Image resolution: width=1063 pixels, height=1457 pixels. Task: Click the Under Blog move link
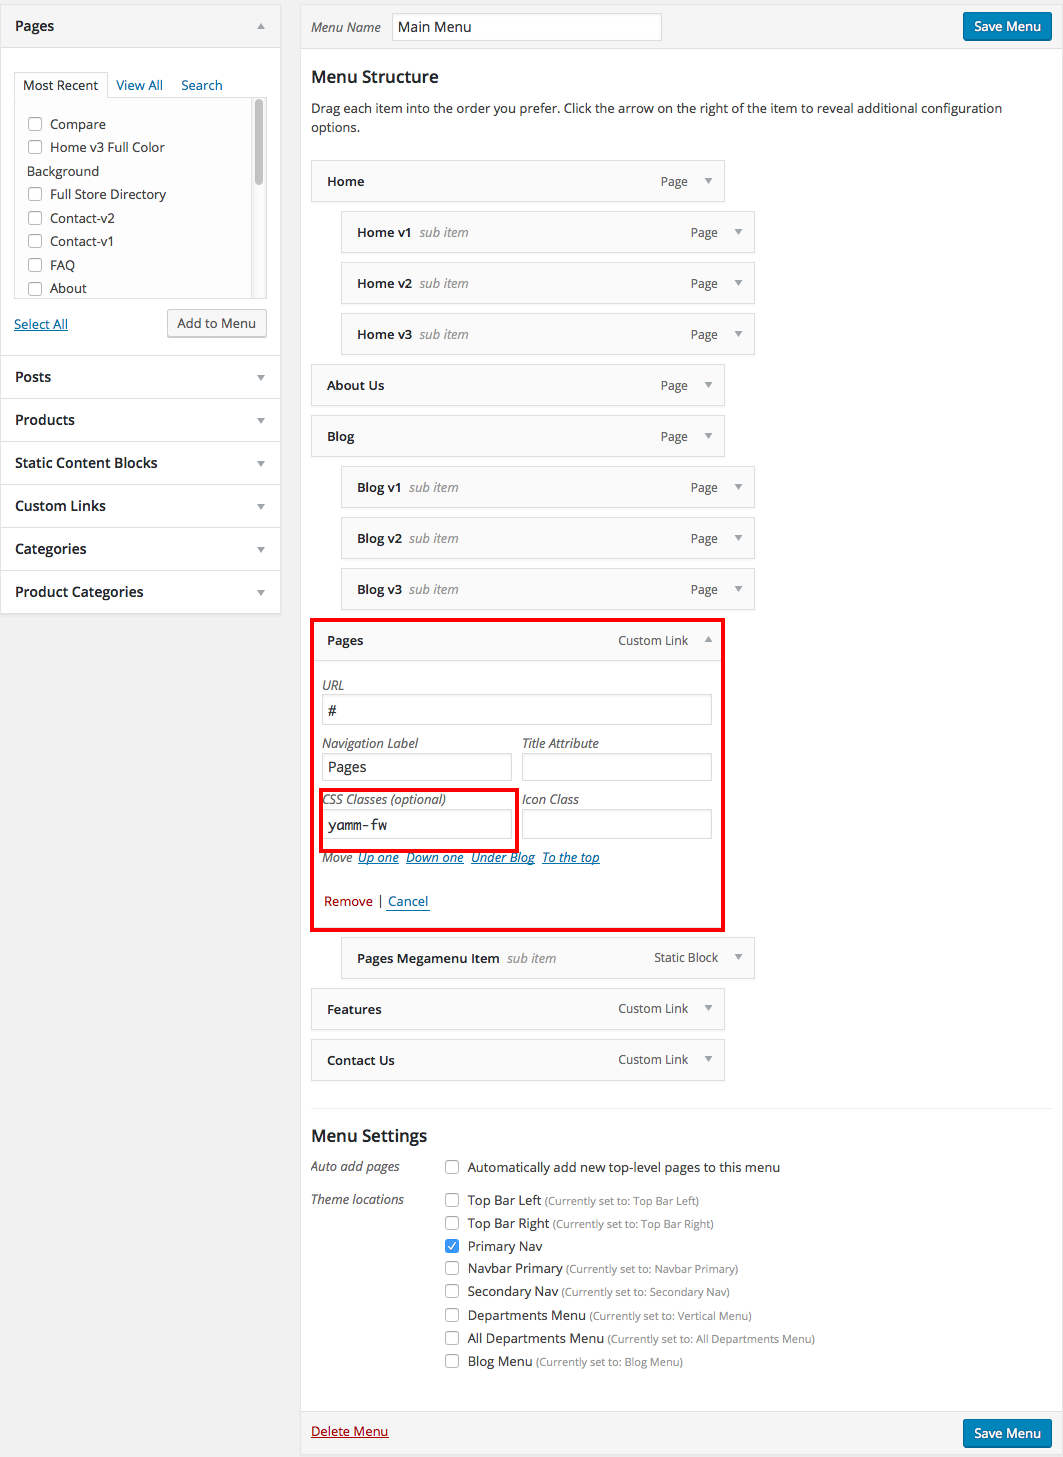(503, 857)
